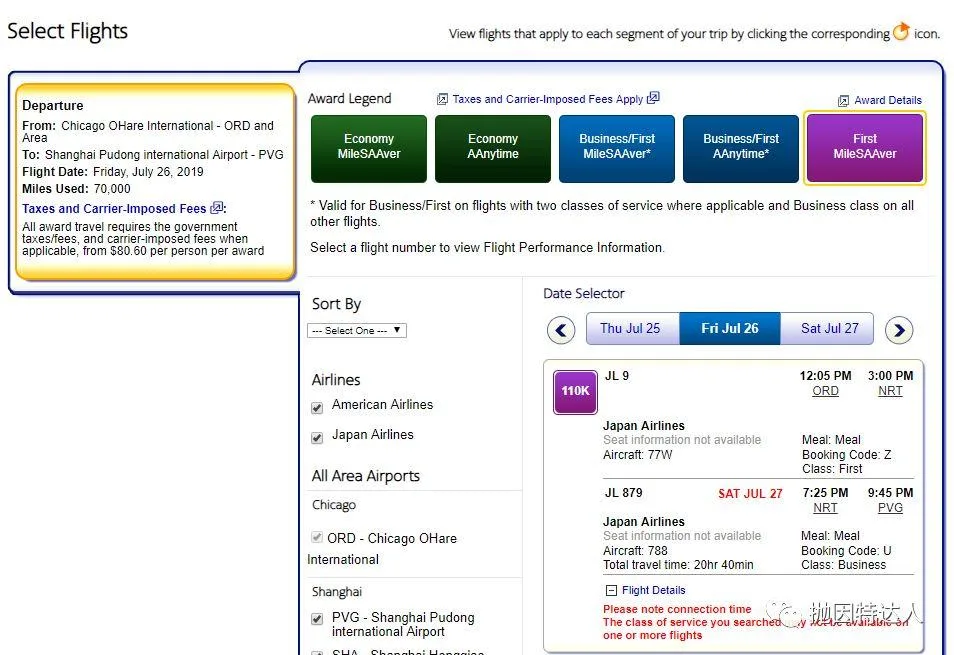The width and height of the screenshot is (954, 655).
Task: Uncheck PVG Shanghai Pudong airport
Action: pyautogui.click(x=317, y=619)
